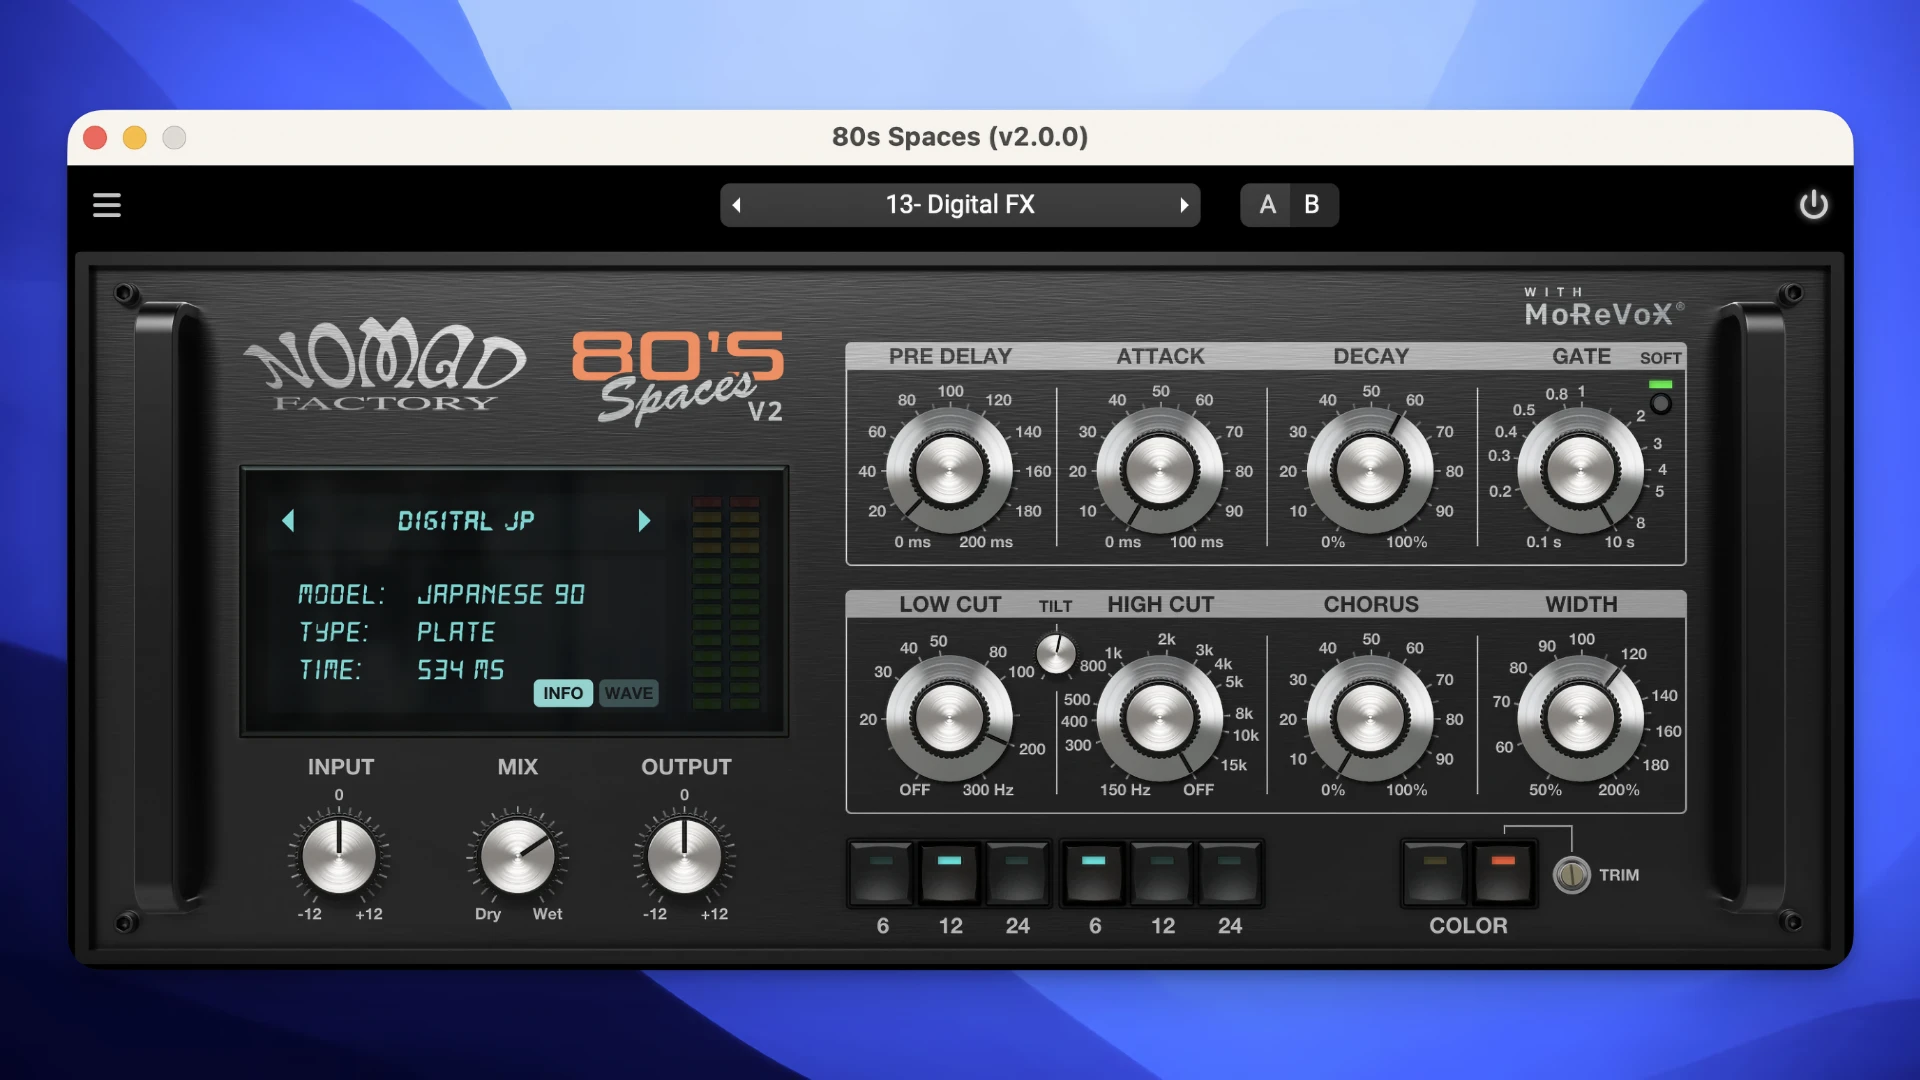Switch to the WAVE display tab
The width and height of the screenshot is (1920, 1080).
tap(628, 693)
